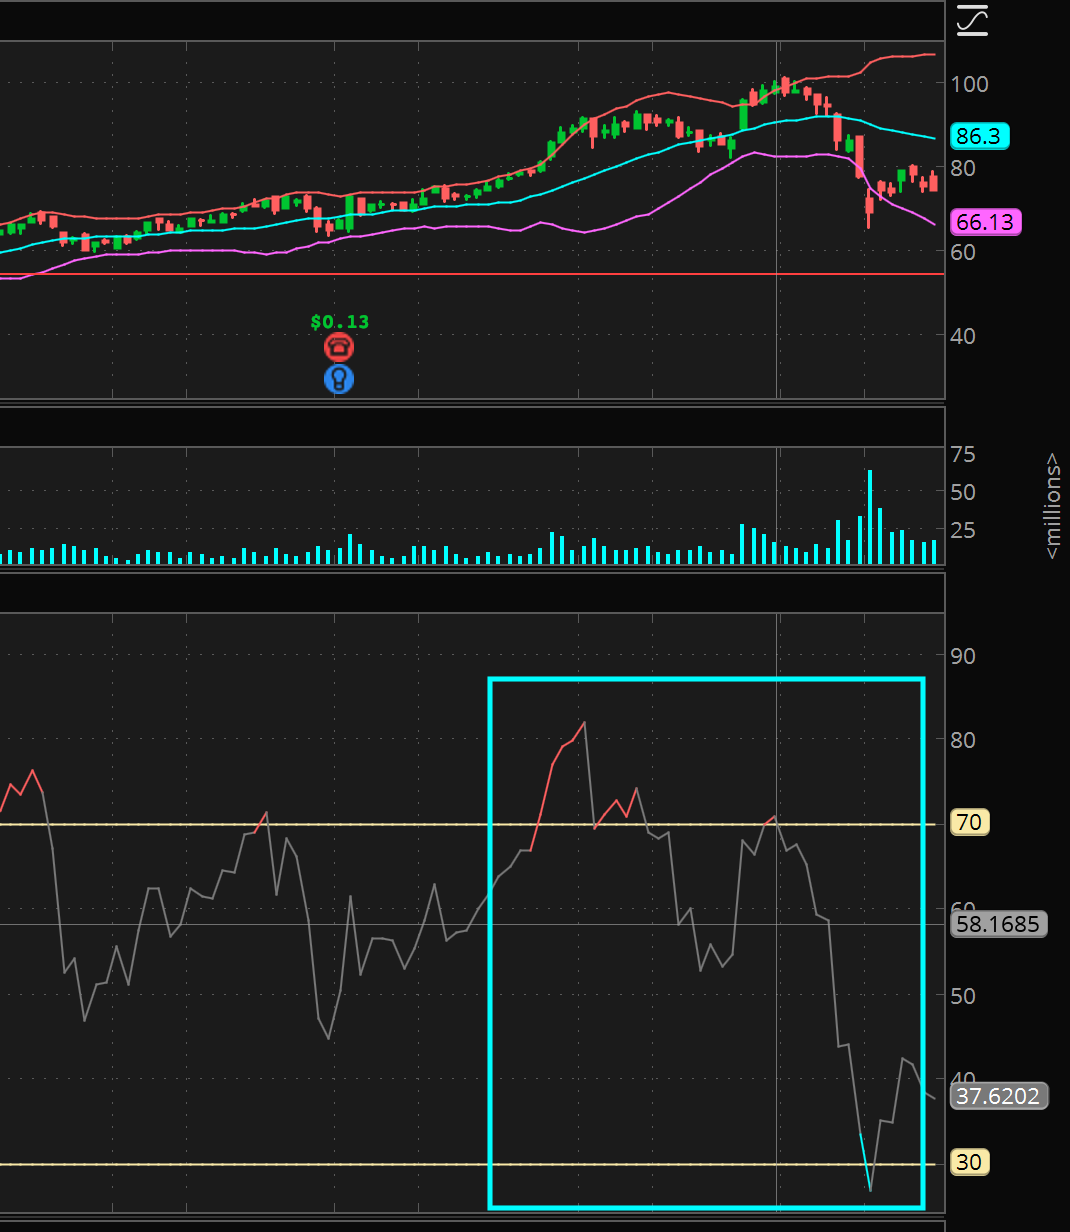Click the 75 volume axis label
The image size is (1070, 1232).
click(x=964, y=455)
